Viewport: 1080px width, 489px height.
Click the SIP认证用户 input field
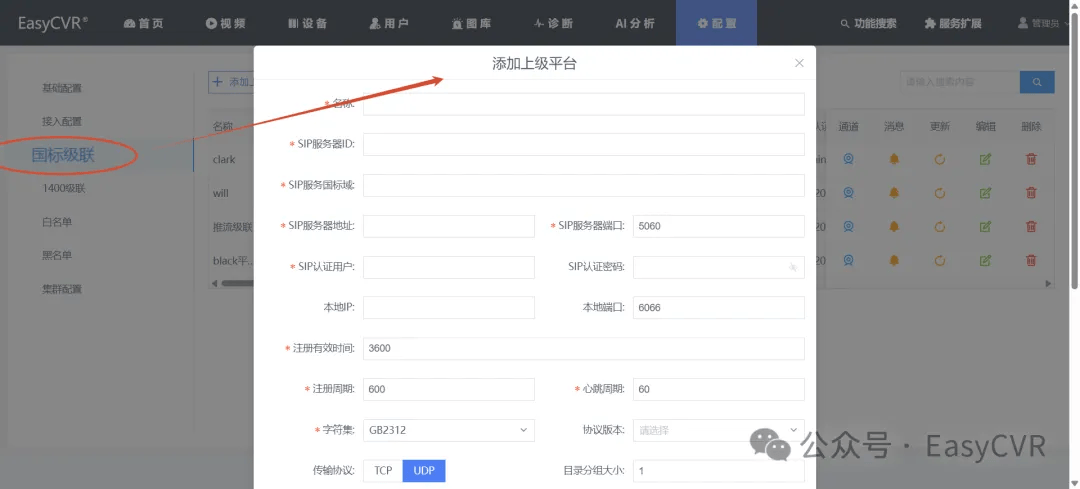pyautogui.click(x=449, y=267)
